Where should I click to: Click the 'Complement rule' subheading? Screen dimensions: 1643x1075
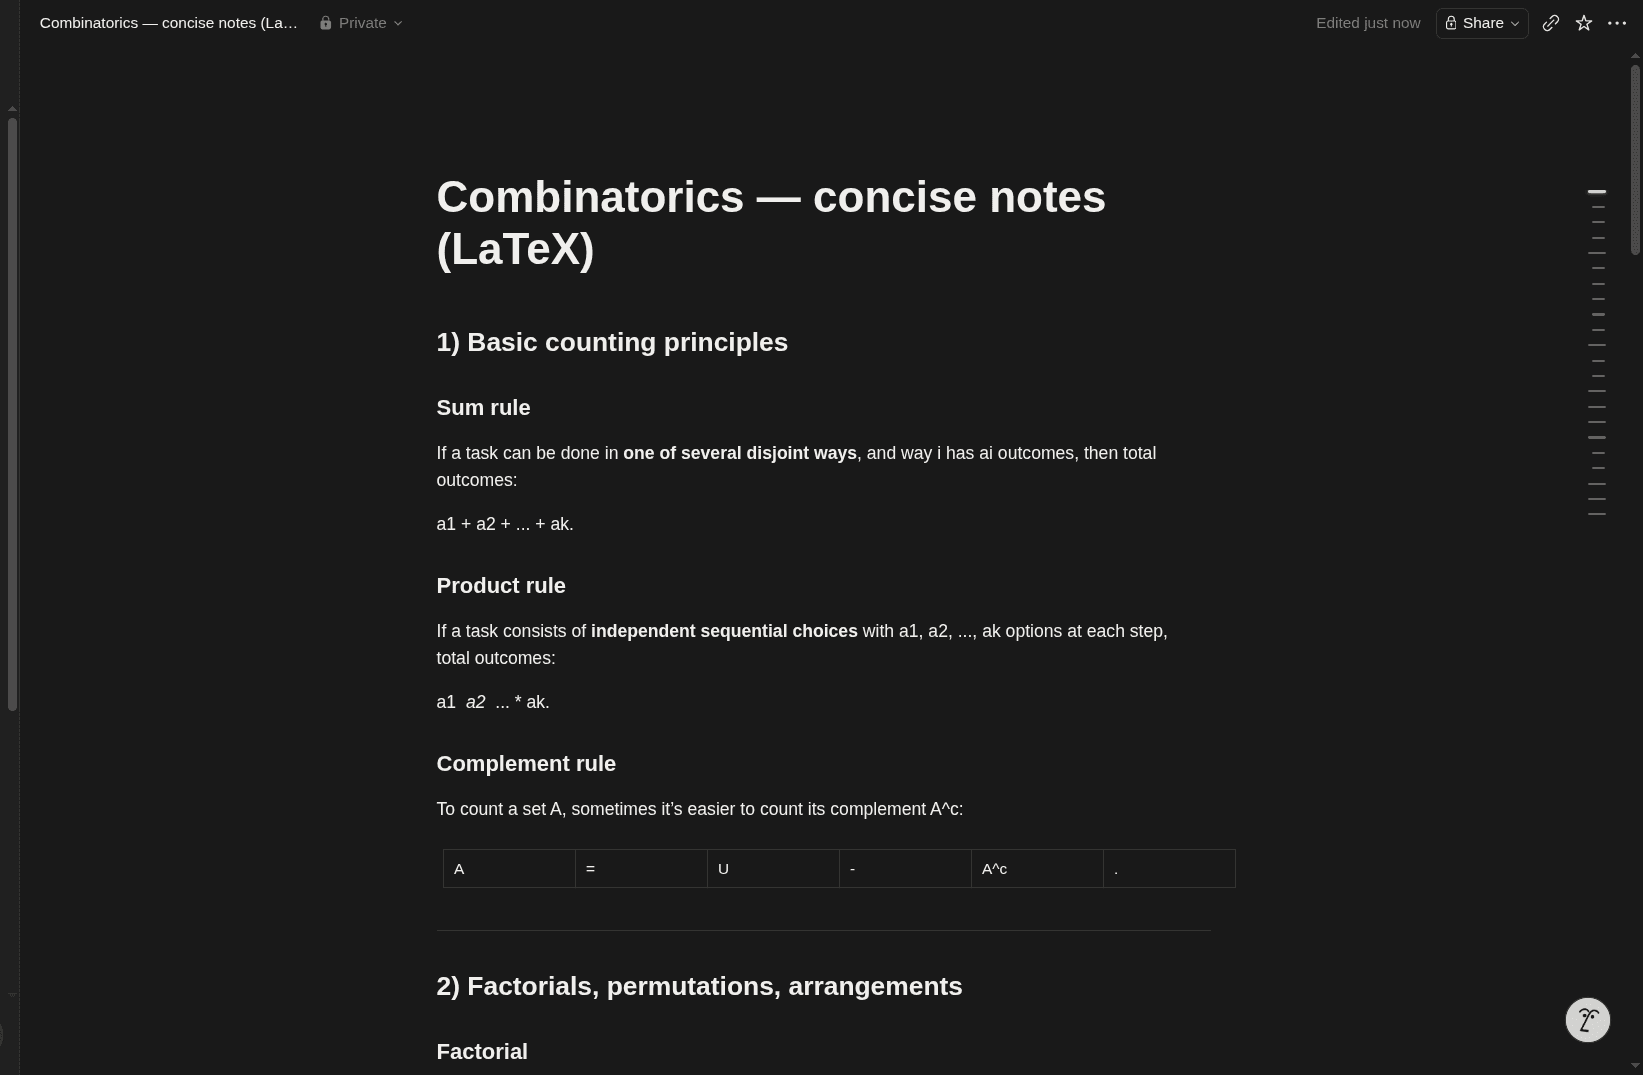click(526, 764)
